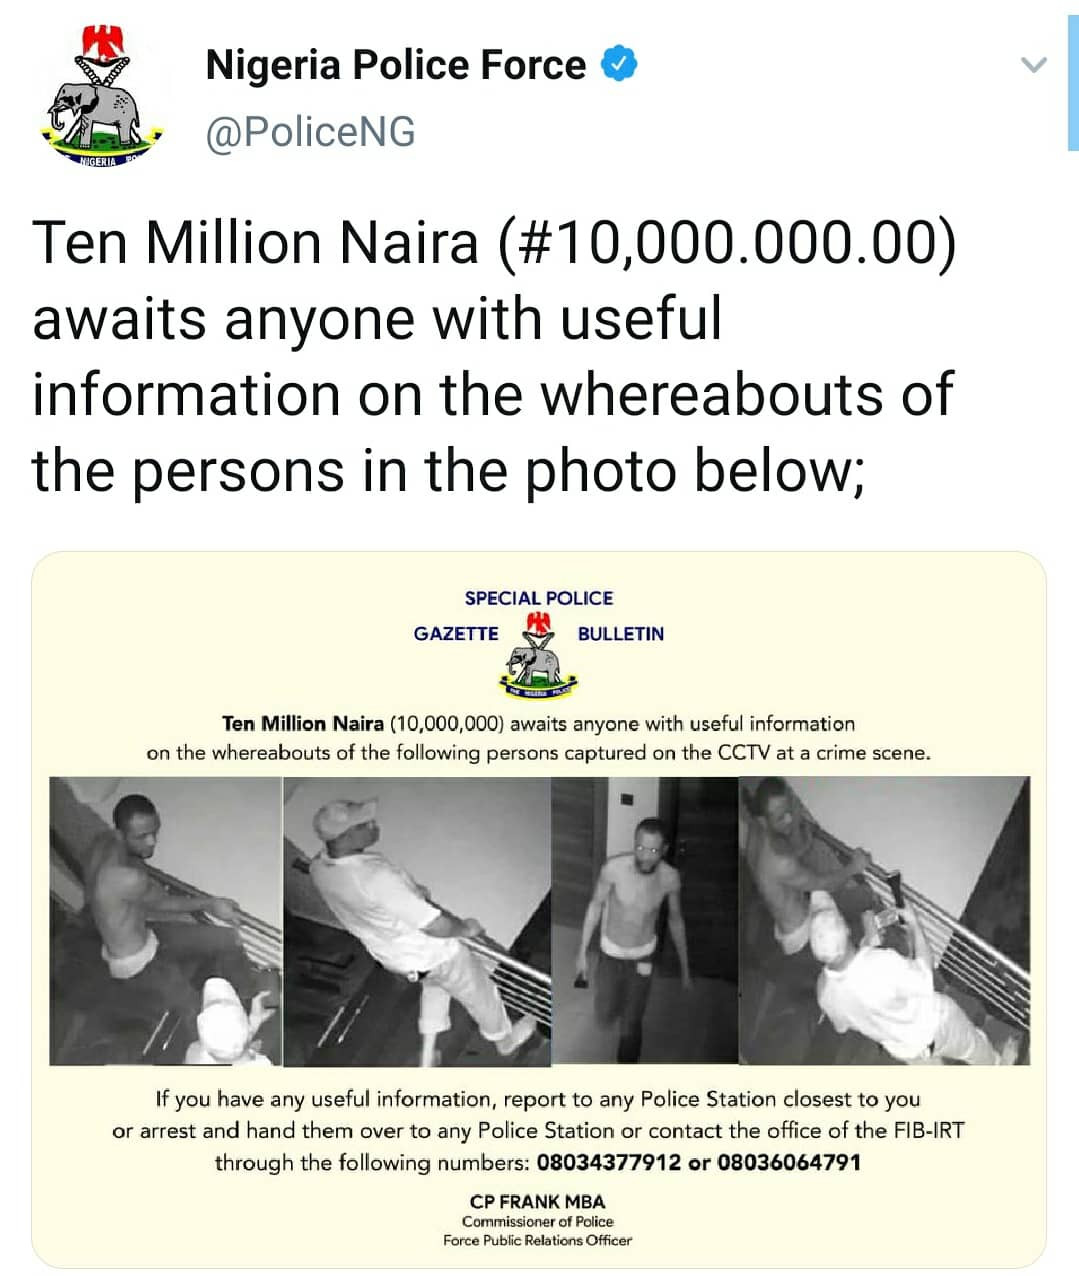Open the rightmost CCTV photo

884,920
